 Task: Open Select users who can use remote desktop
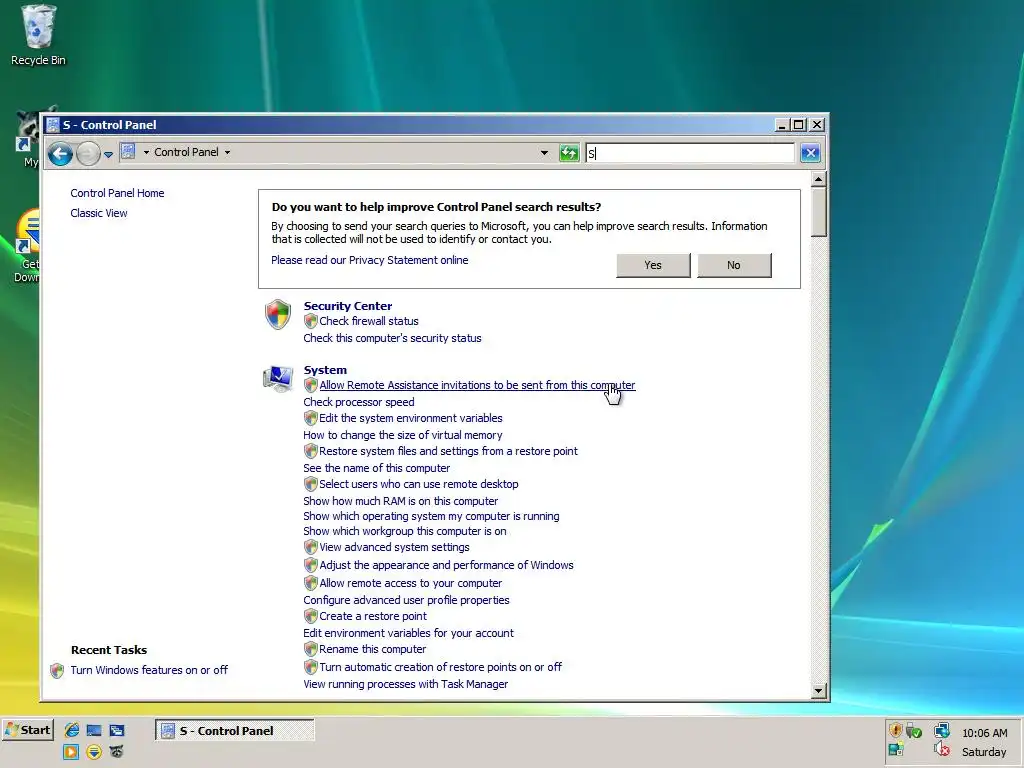point(419,484)
